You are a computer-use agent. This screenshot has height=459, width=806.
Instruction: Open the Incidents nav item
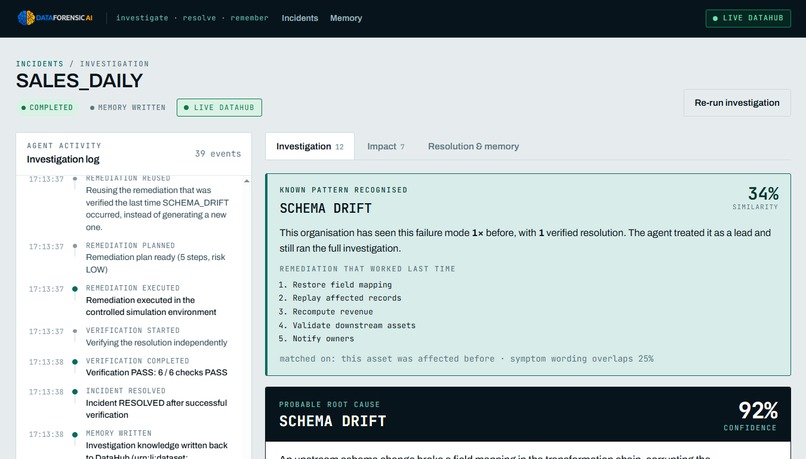pyautogui.click(x=300, y=18)
